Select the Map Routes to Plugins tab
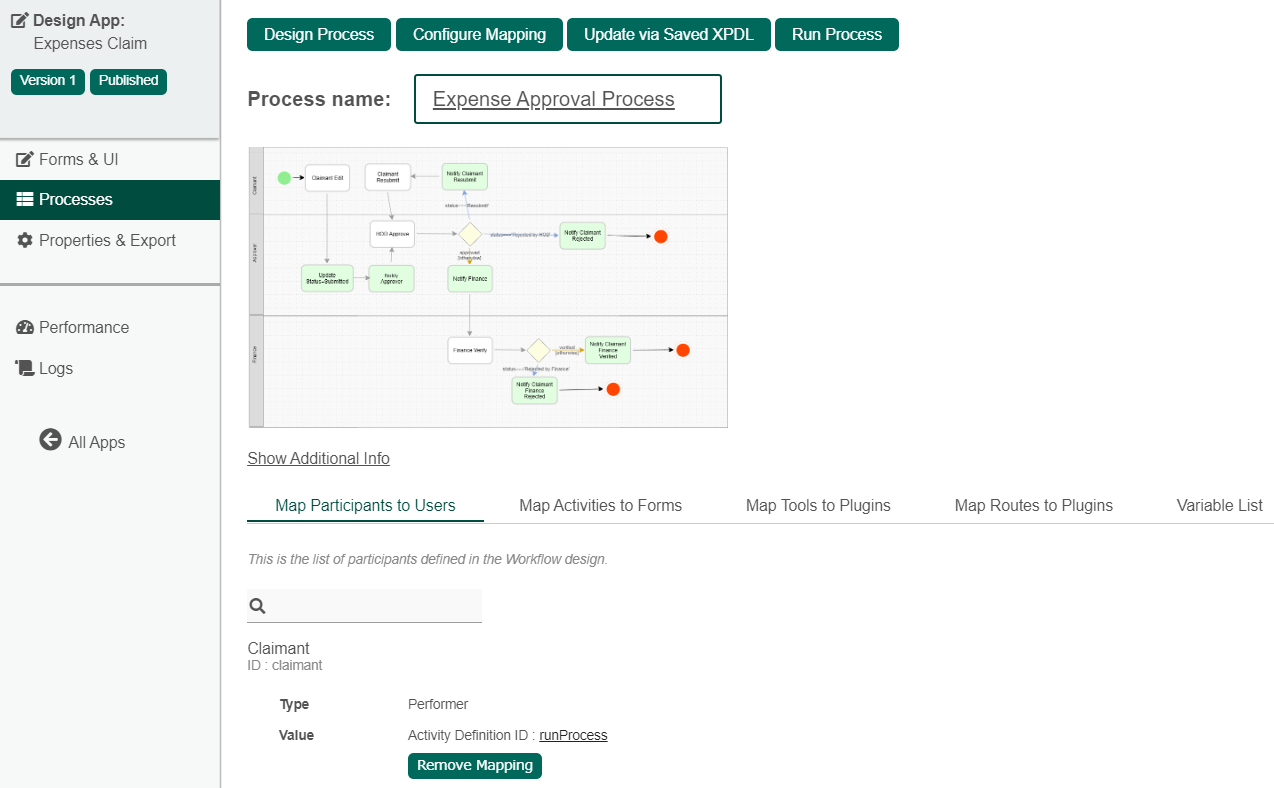This screenshot has width=1274, height=788. coord(1033,505)
